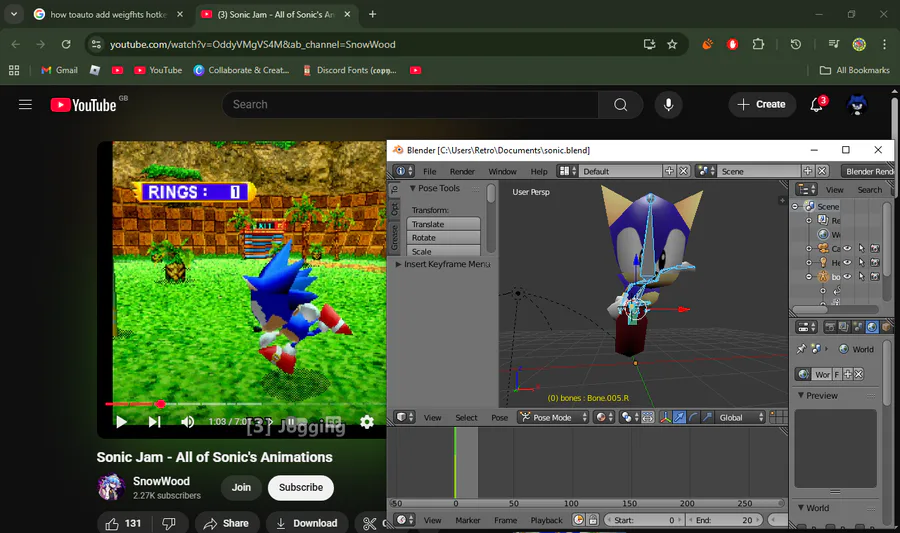Add a new screen layout next to Default
This screenshot has height=533, width=900.
pyautogui.click(x=669, y=171)
